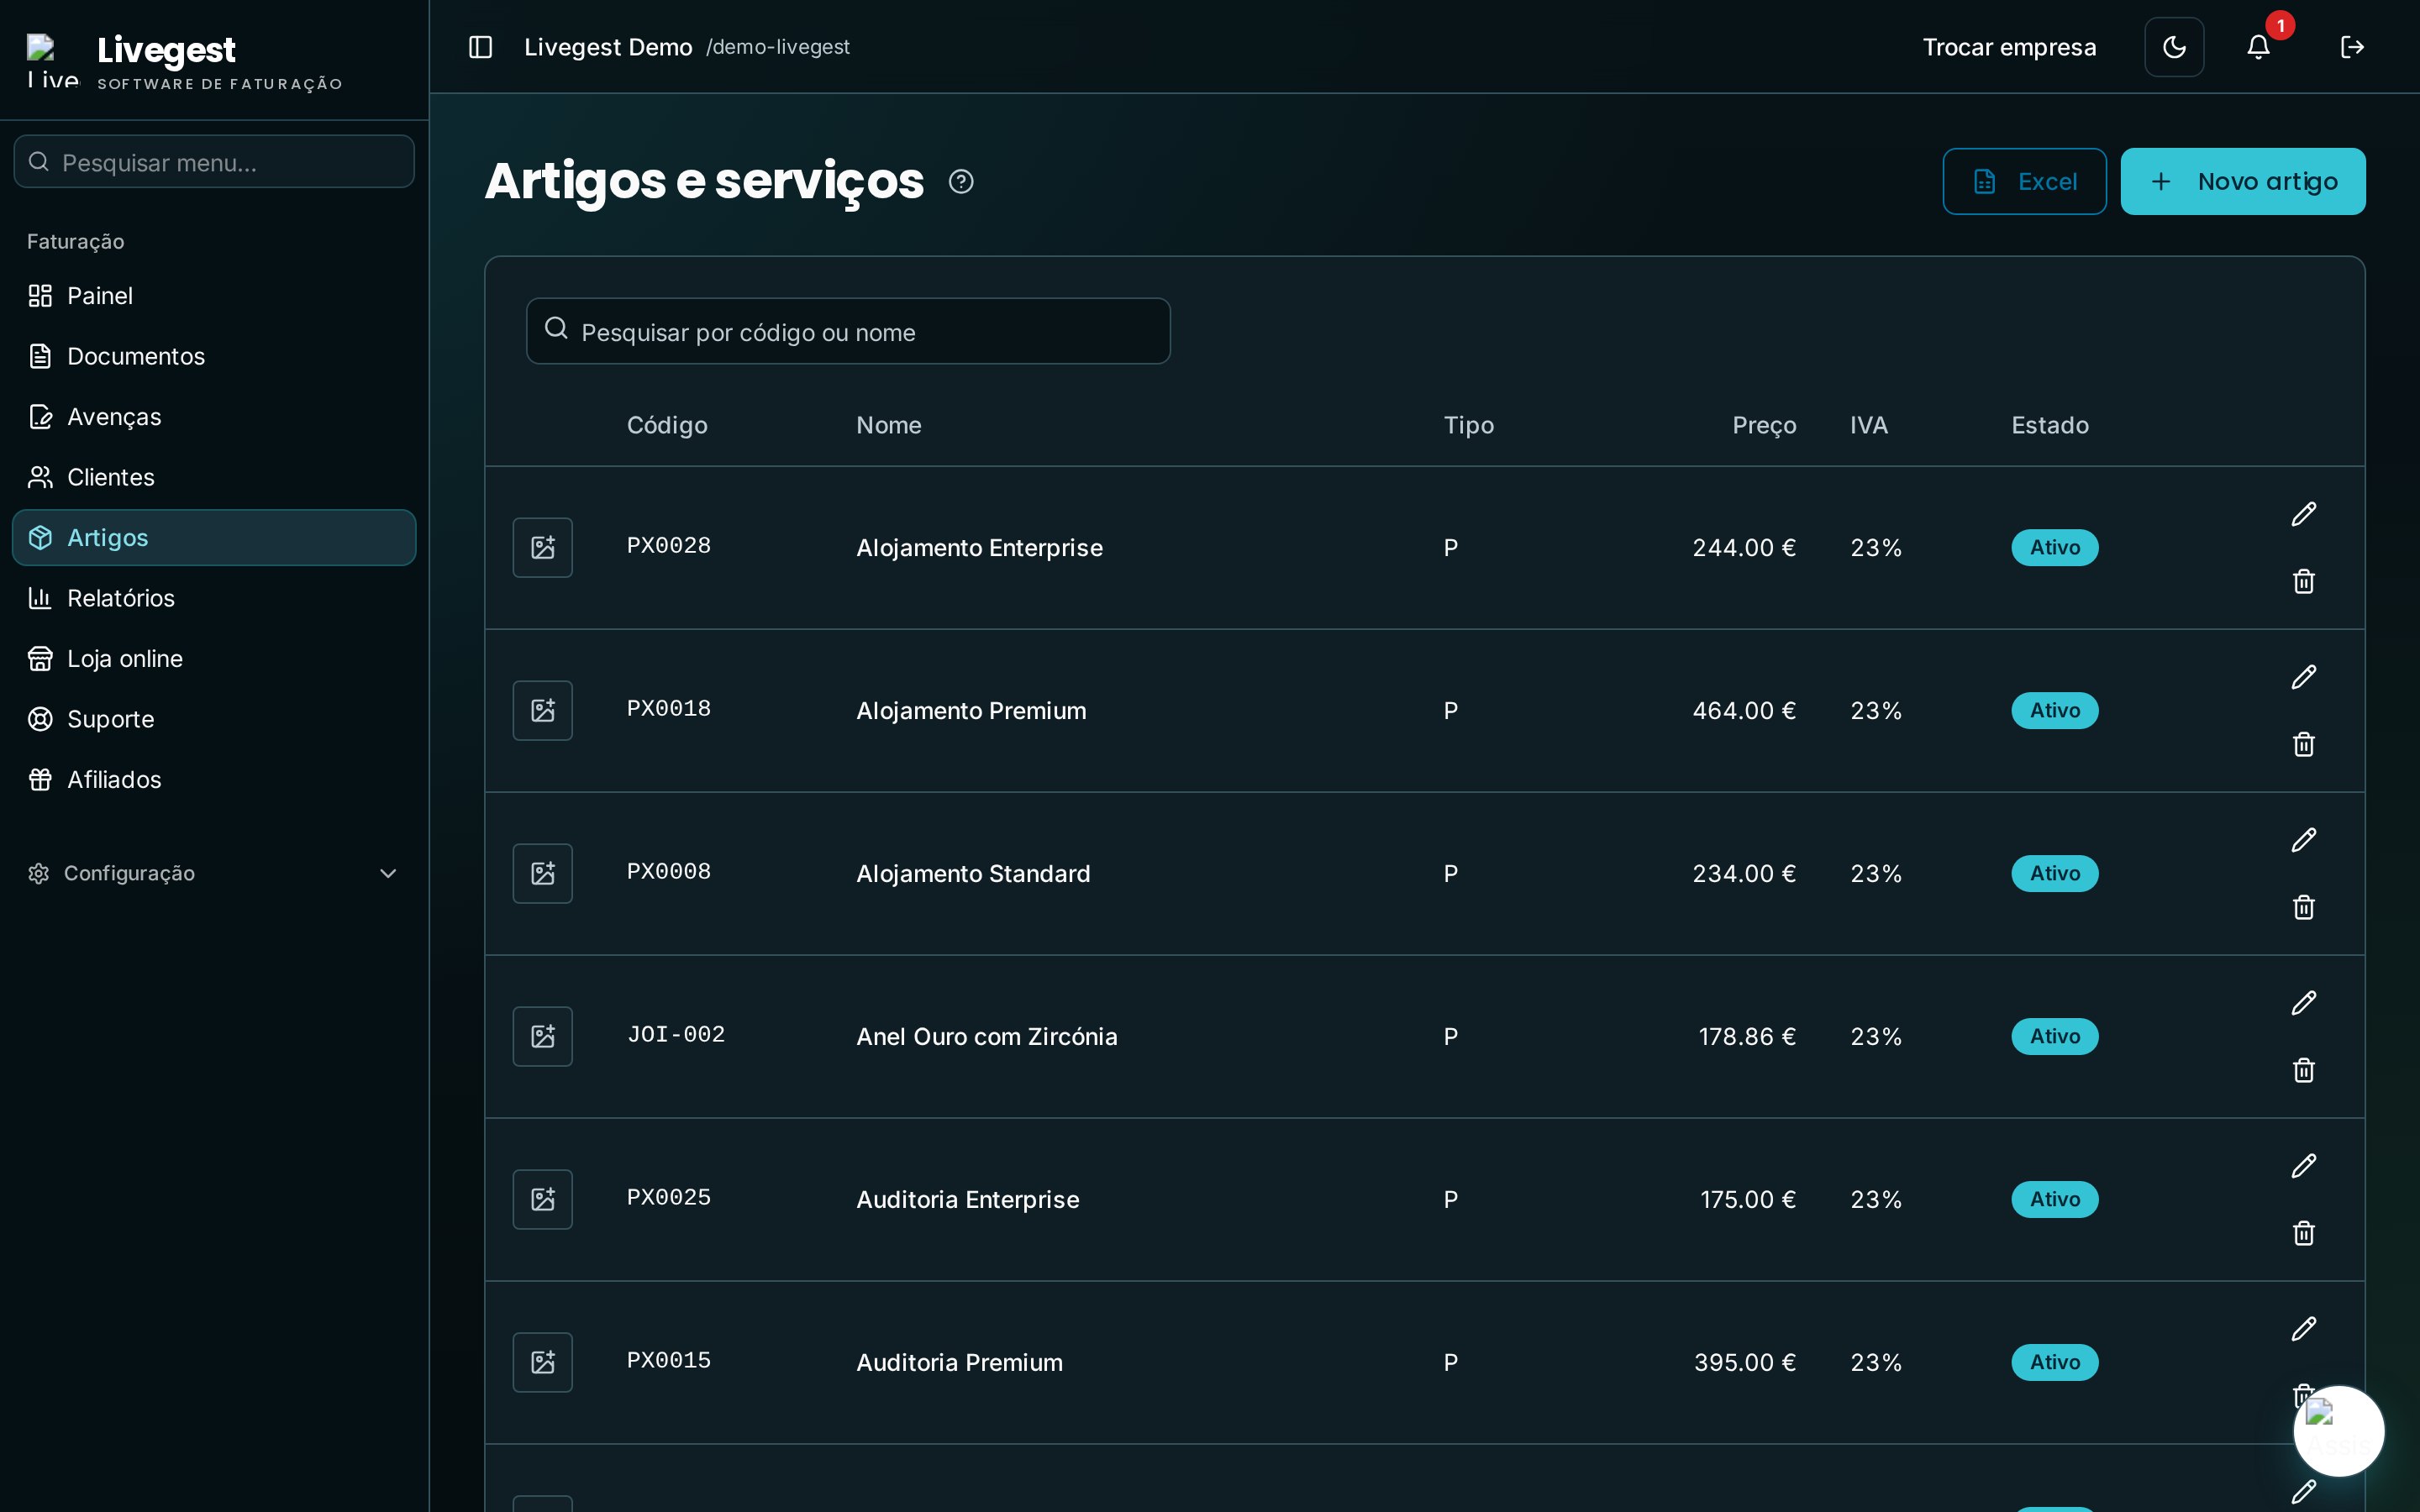Add image for article PX0018
This screenshot has height=1512, width=2420.
coord(543,710)
